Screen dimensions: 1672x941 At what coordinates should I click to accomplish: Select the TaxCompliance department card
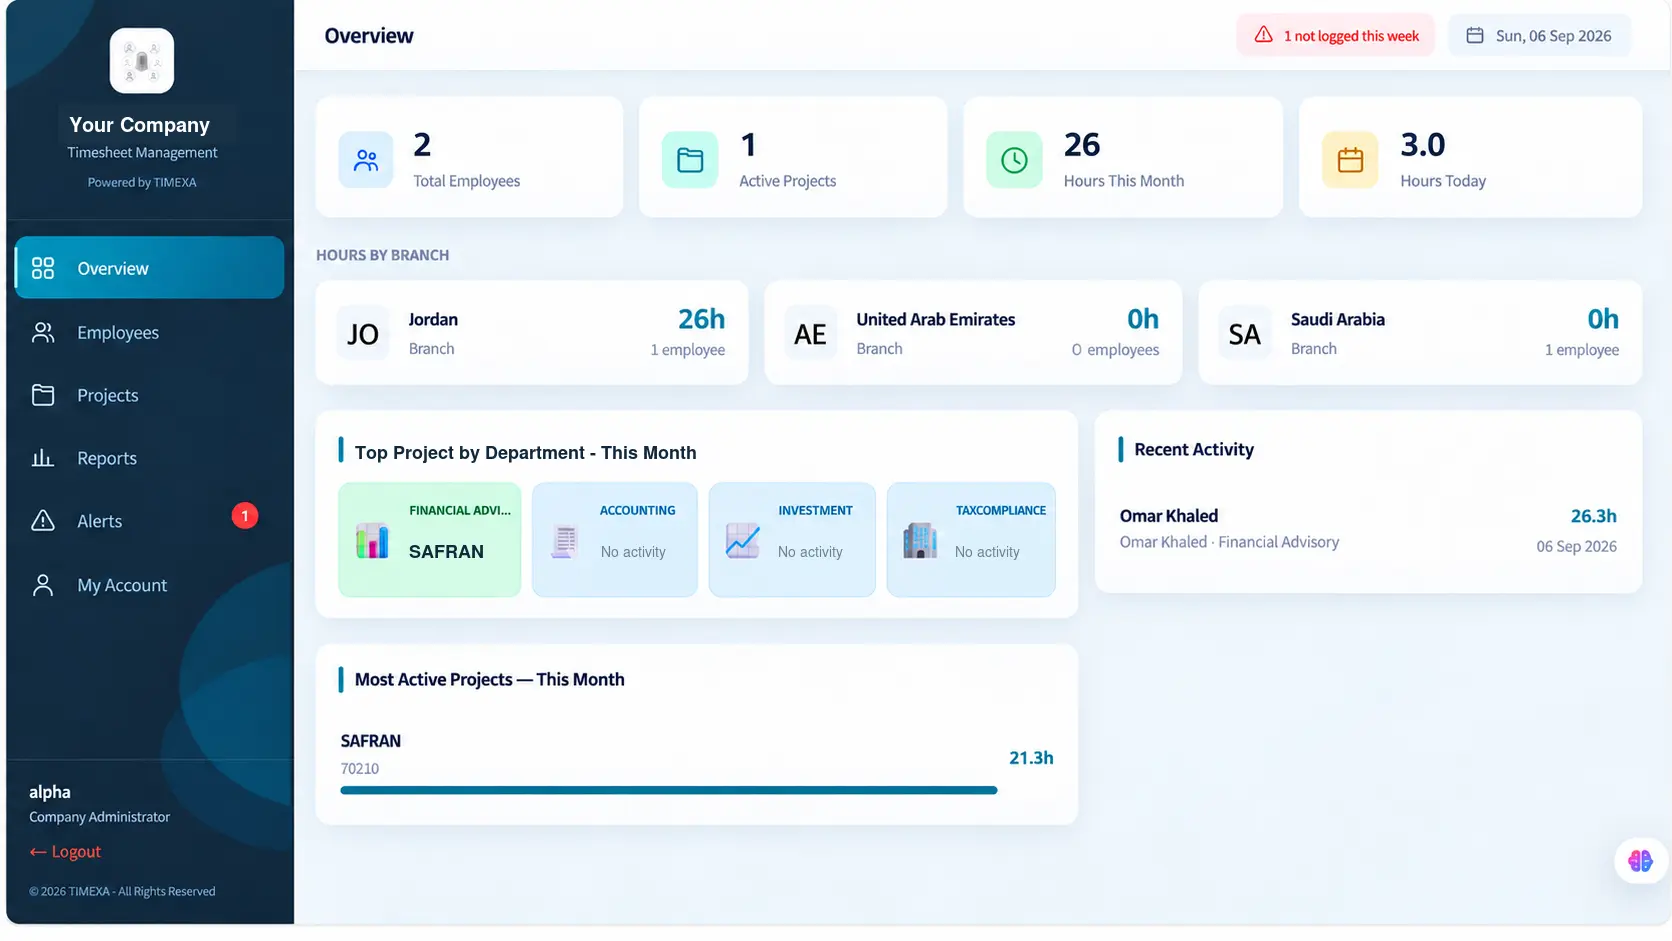pyautogui.click(x=971, y=540)
